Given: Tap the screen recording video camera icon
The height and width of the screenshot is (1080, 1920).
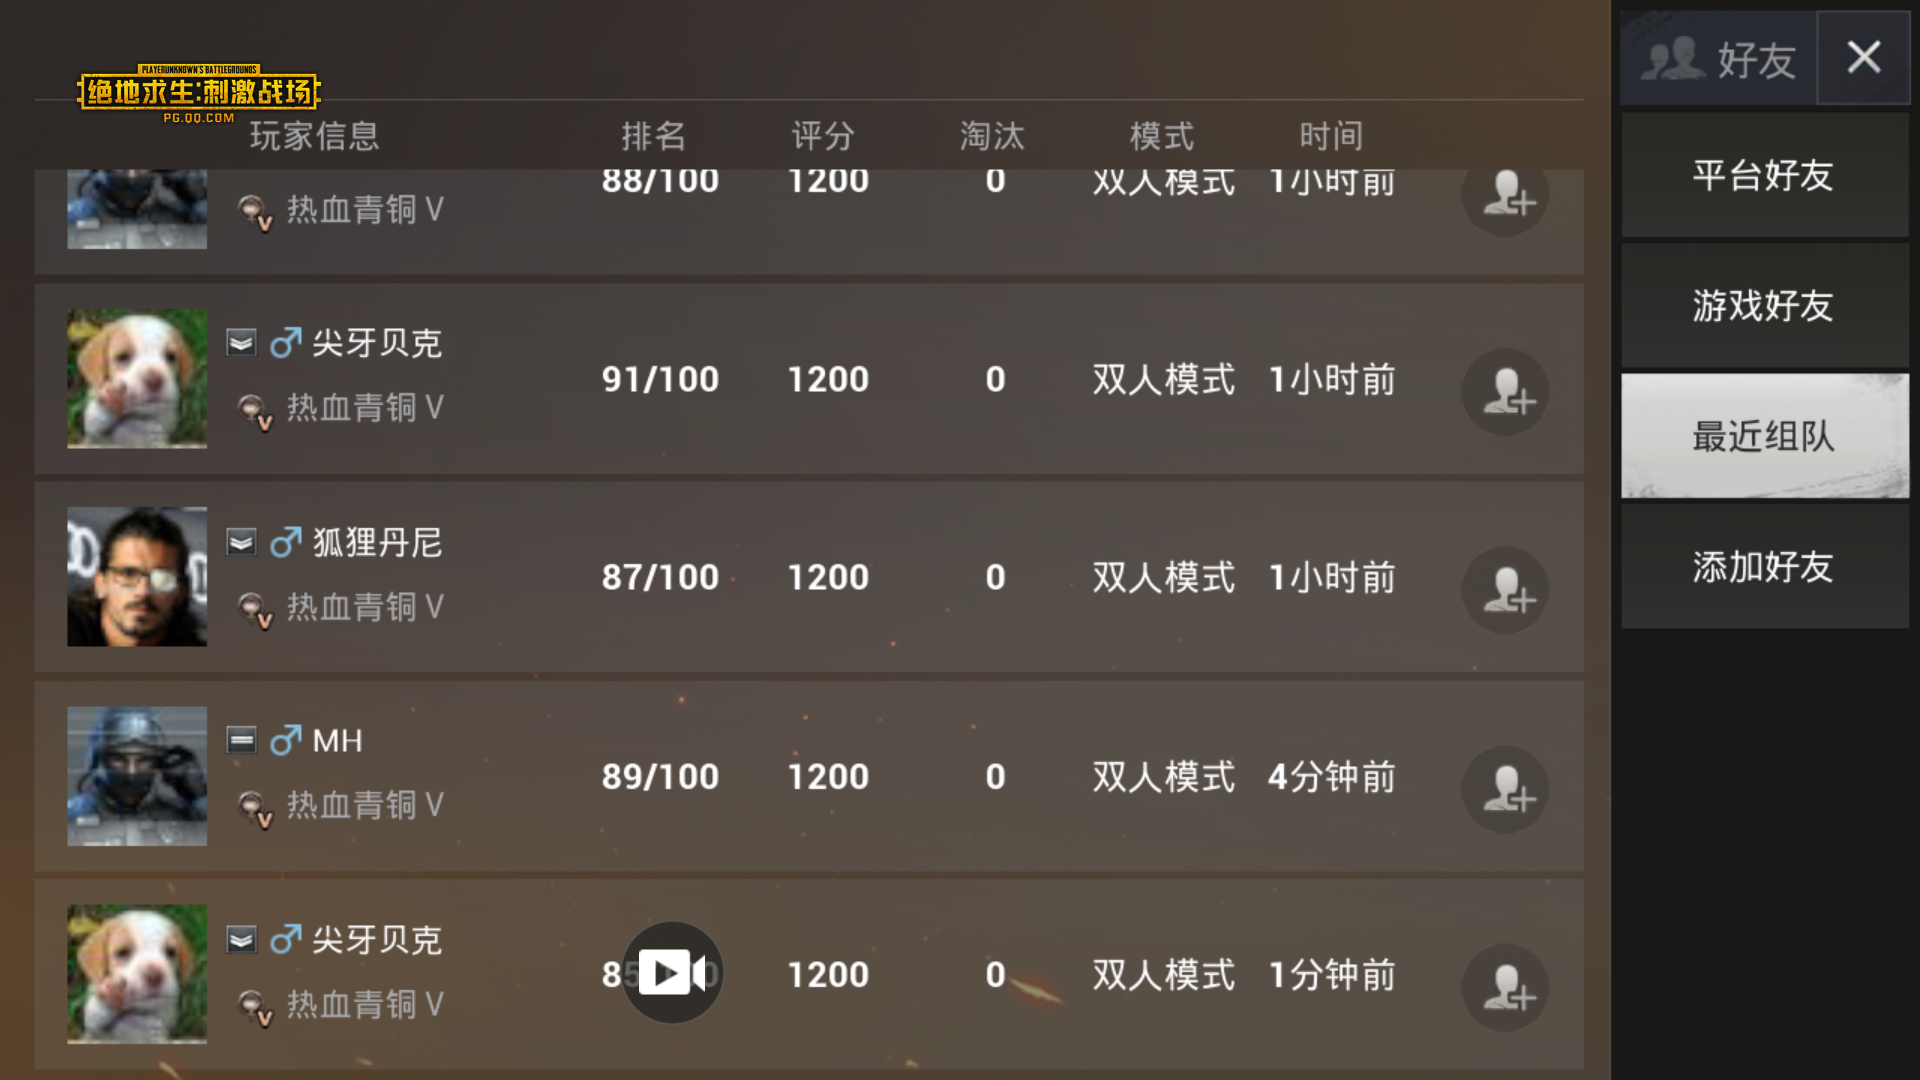Looking at the screenshot, I should tap(673, 972).
